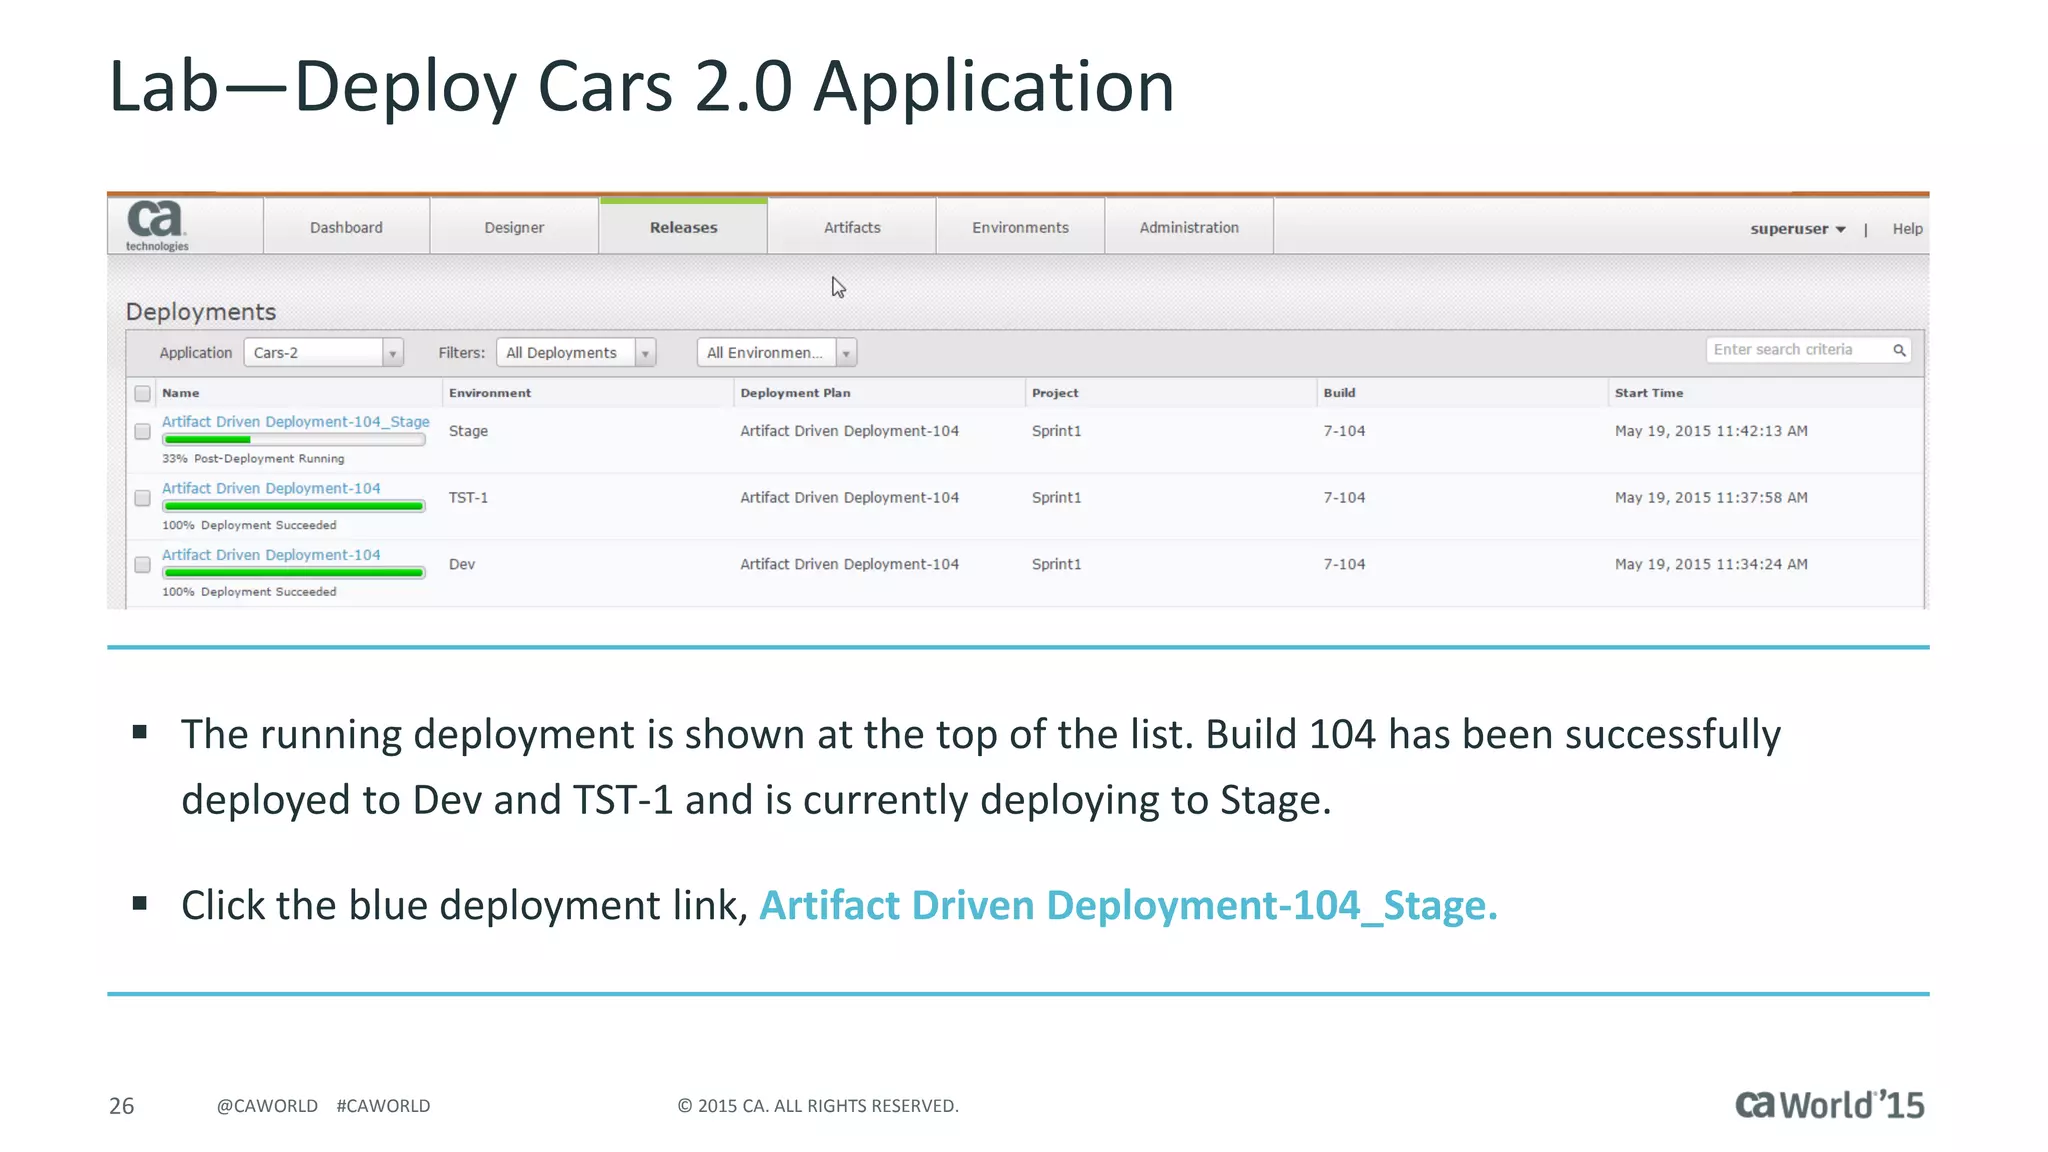
Task: Check the Stage deployment row checkbox
Action: tap(142, 431)
